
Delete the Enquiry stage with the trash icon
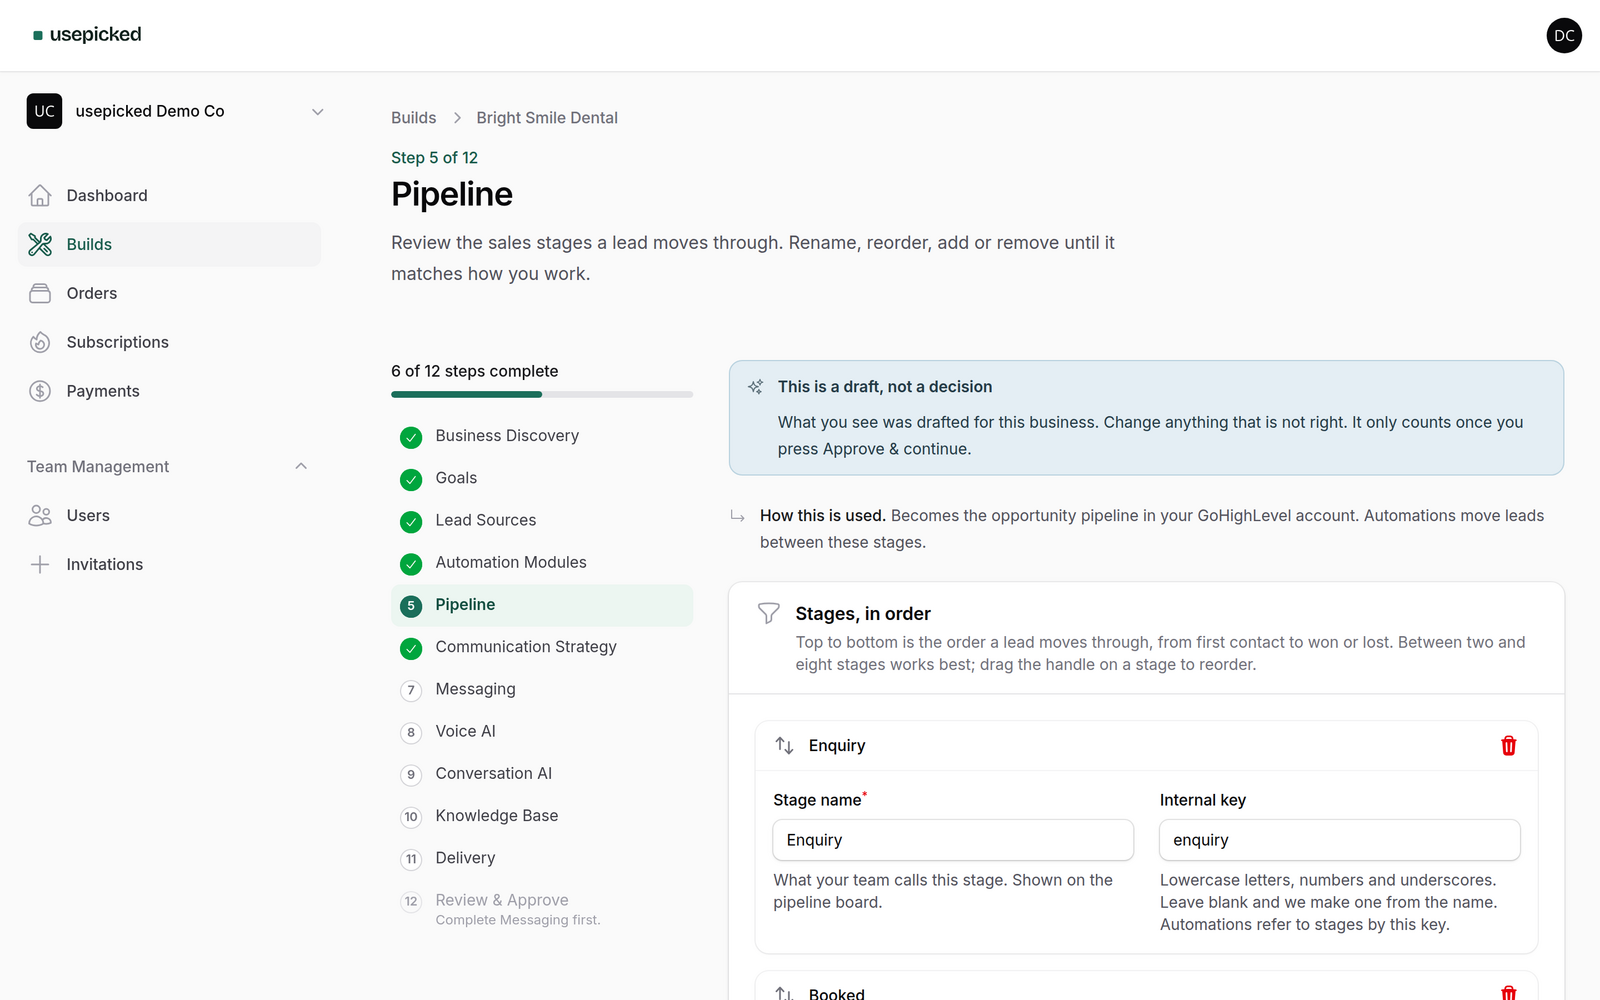click(x=1509, y=745)
